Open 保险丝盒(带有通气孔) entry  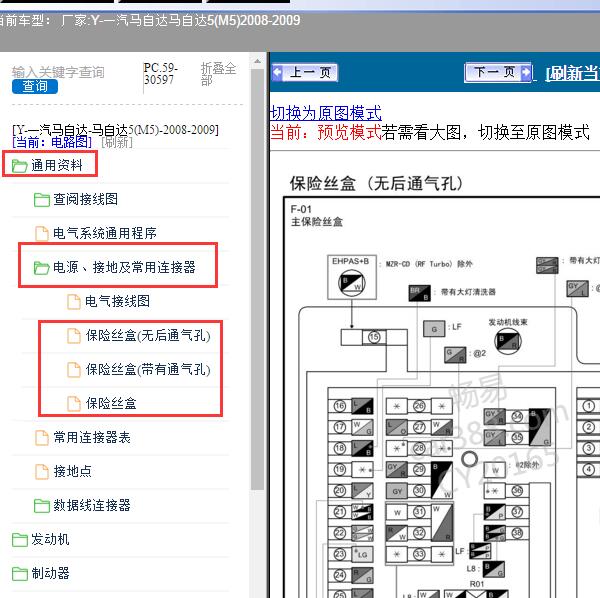coord(148,370)
